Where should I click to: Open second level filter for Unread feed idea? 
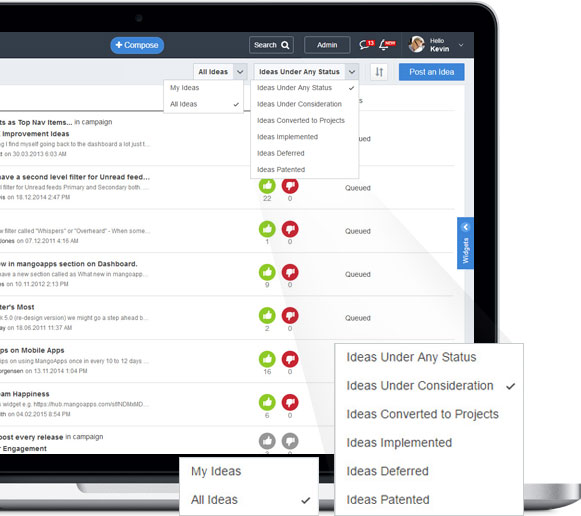click(x=75, y=177)
